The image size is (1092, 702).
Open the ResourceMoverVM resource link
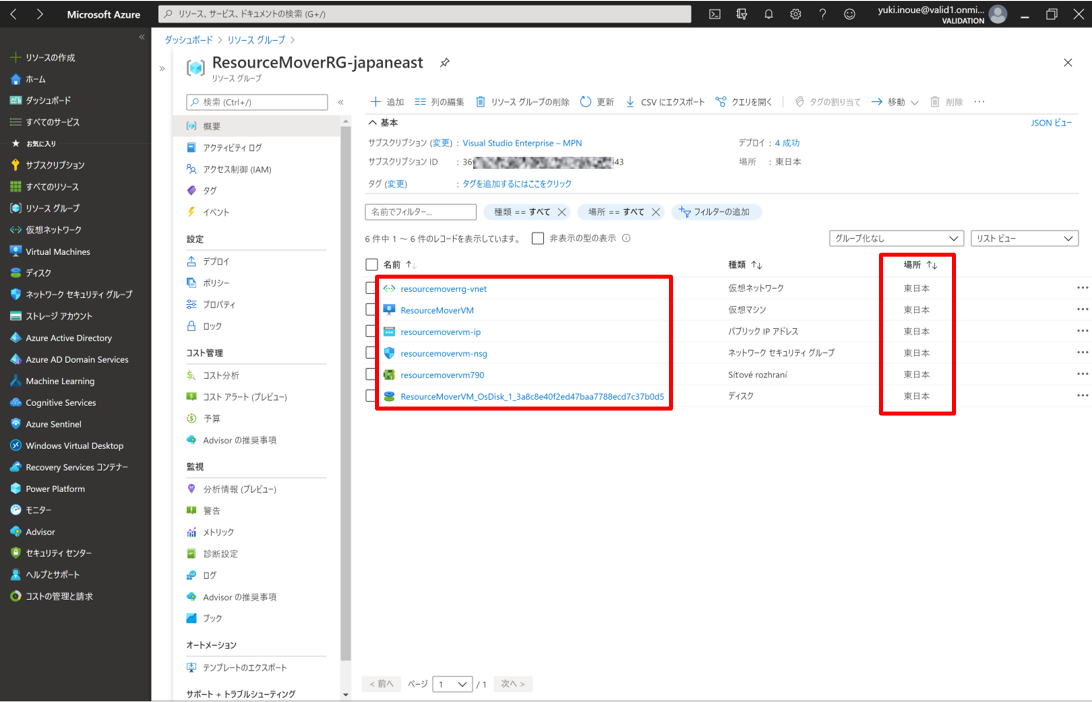pos(437,310)
